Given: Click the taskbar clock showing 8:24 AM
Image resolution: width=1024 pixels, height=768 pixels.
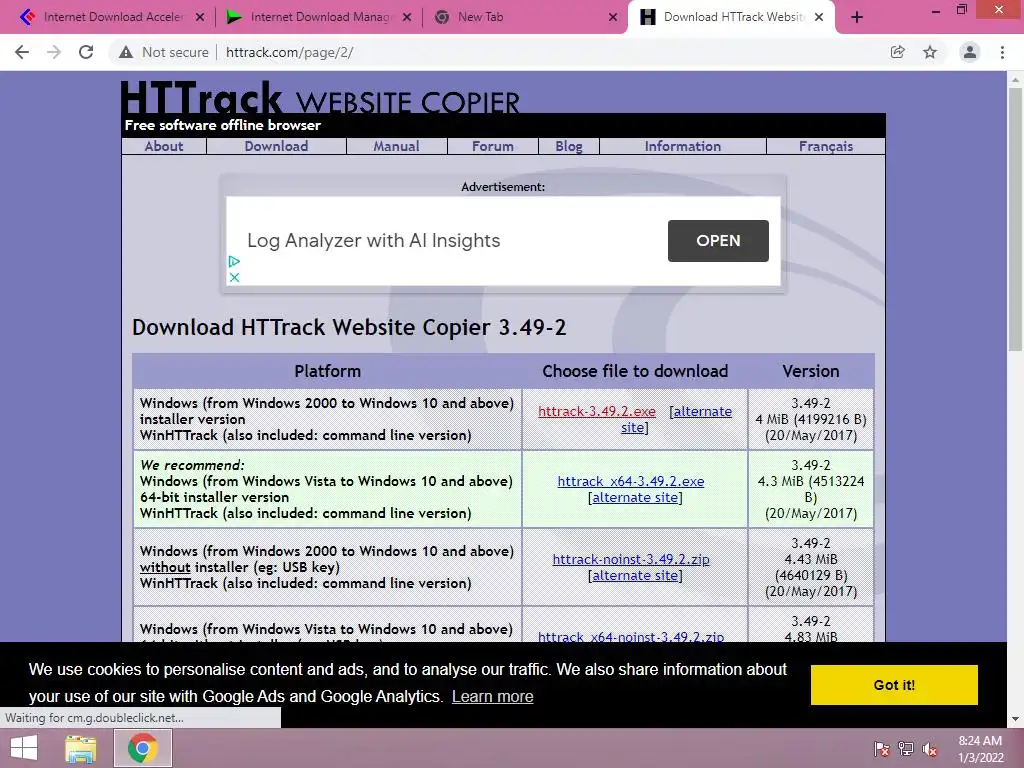Looking at the screenshot, I should [980, 749].
